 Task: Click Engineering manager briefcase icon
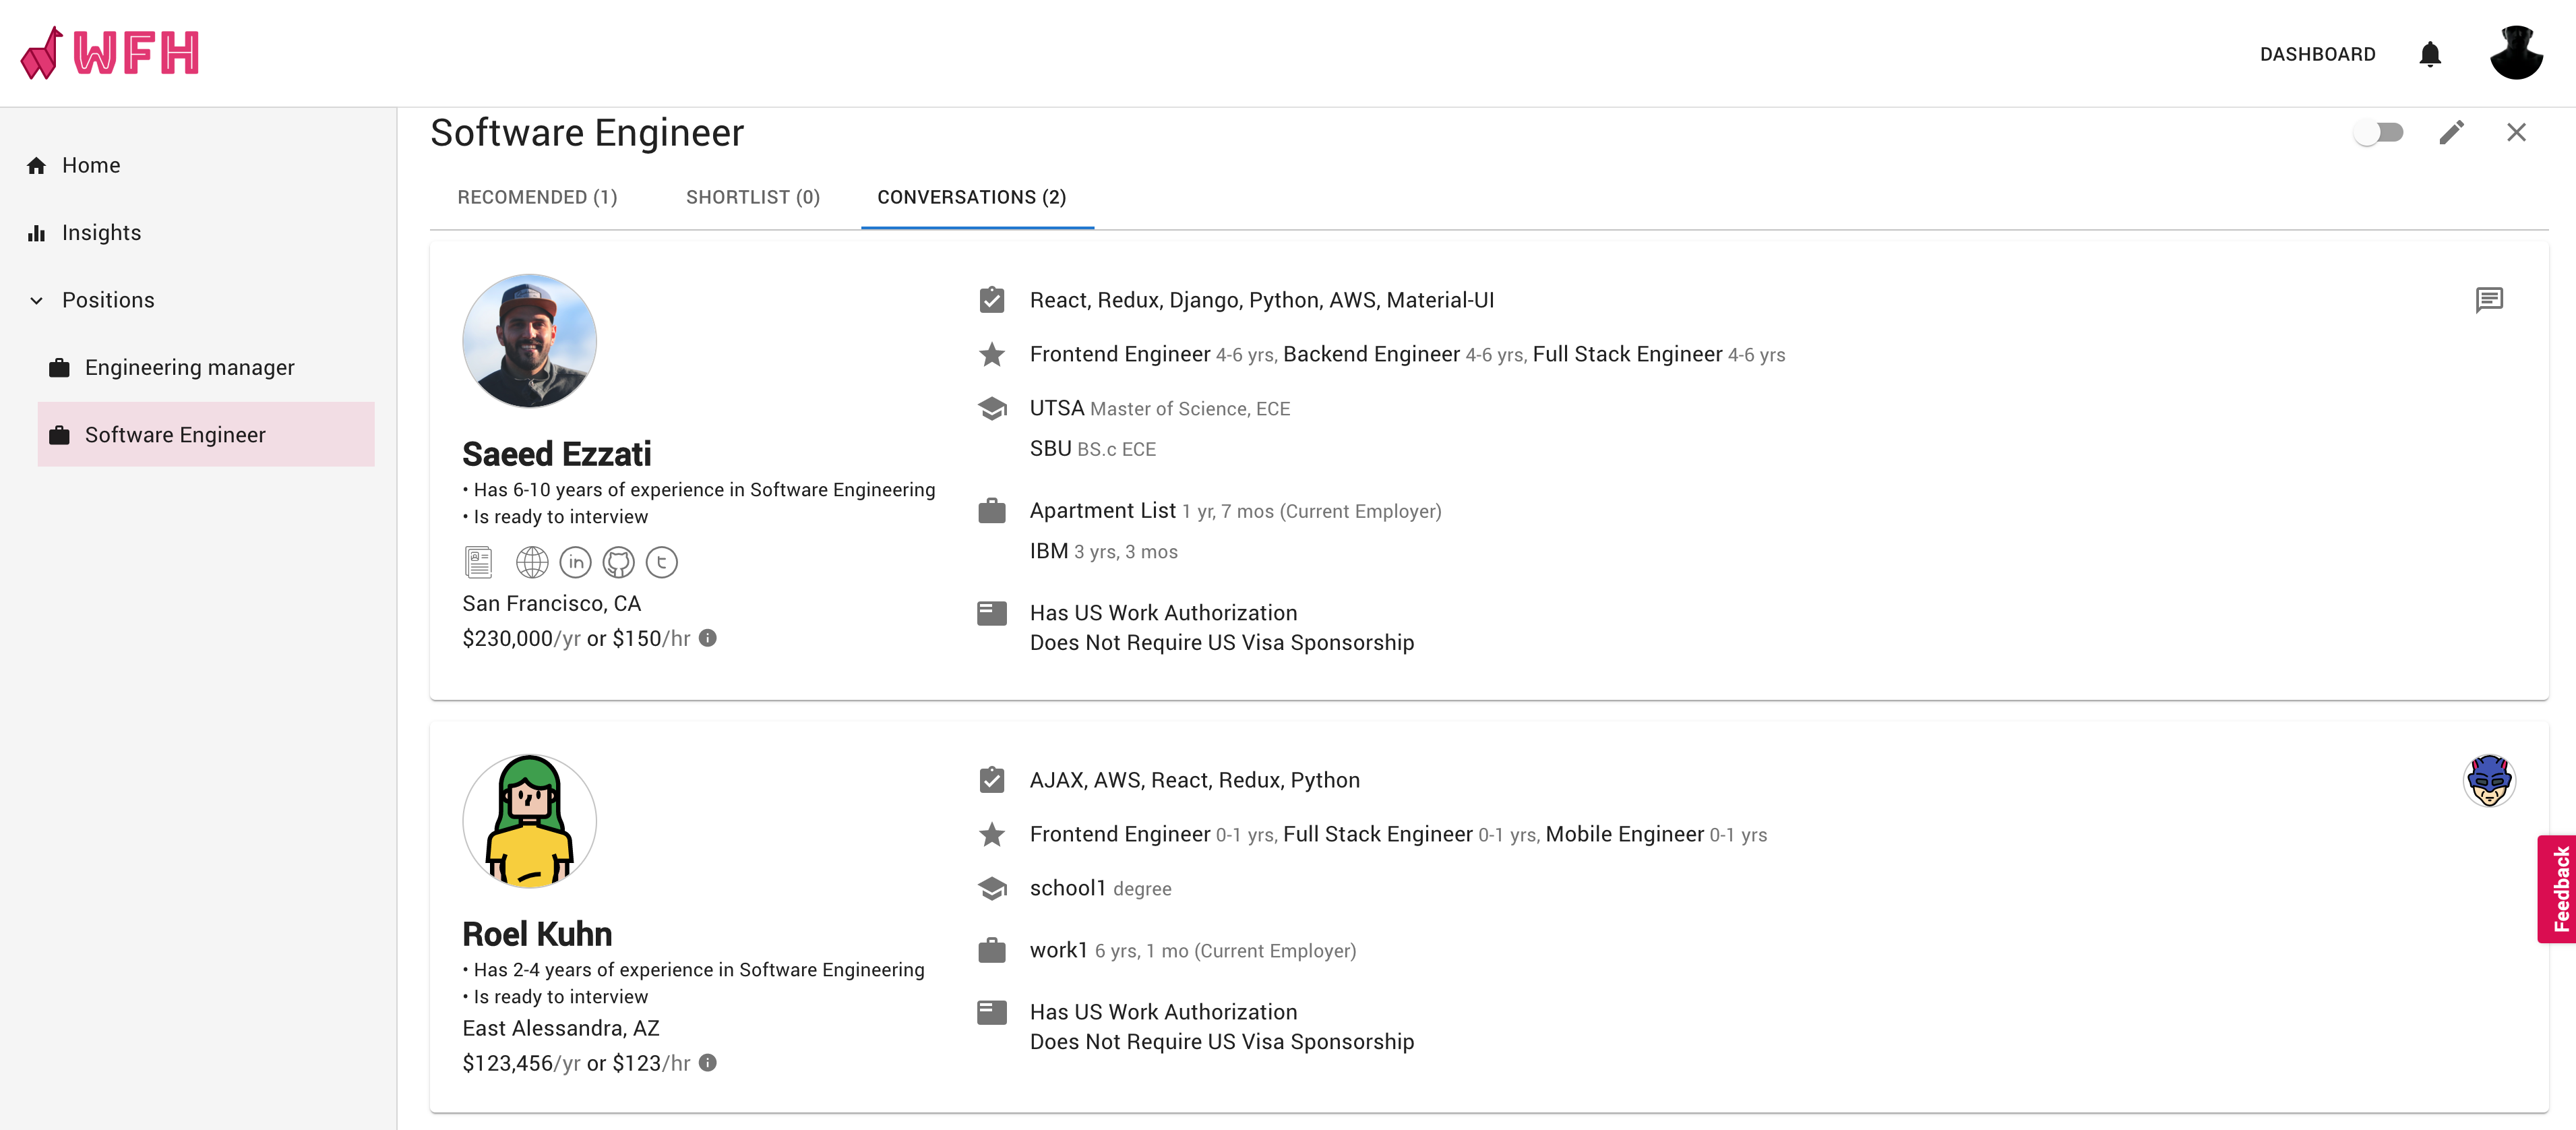point(60,367)
